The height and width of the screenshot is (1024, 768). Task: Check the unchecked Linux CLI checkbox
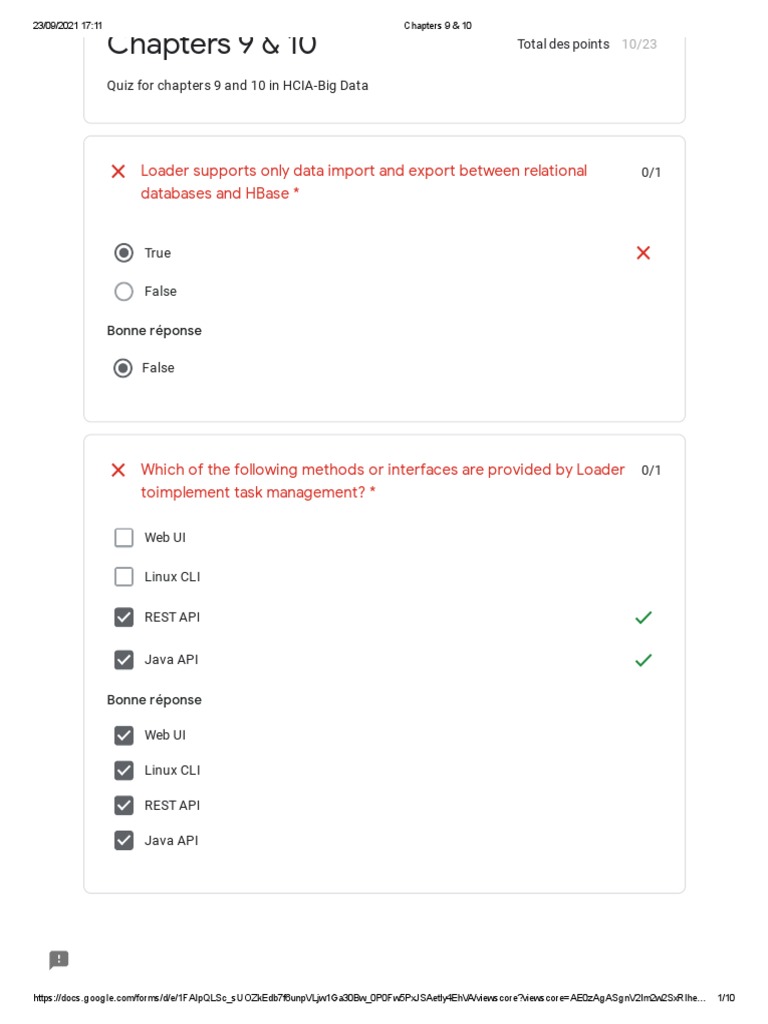pos(124,577)
